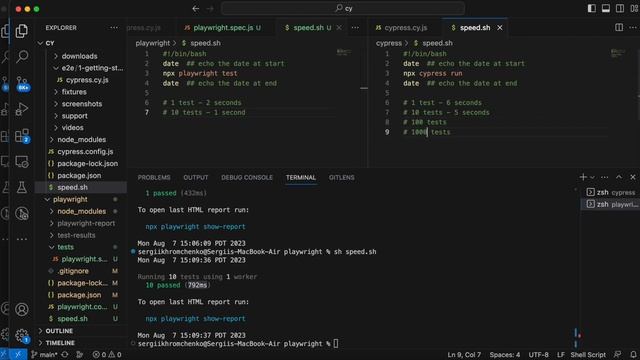Open more actions for right editor group
The width and height of the screenshot is (640, 360).
tap(633, 27)
